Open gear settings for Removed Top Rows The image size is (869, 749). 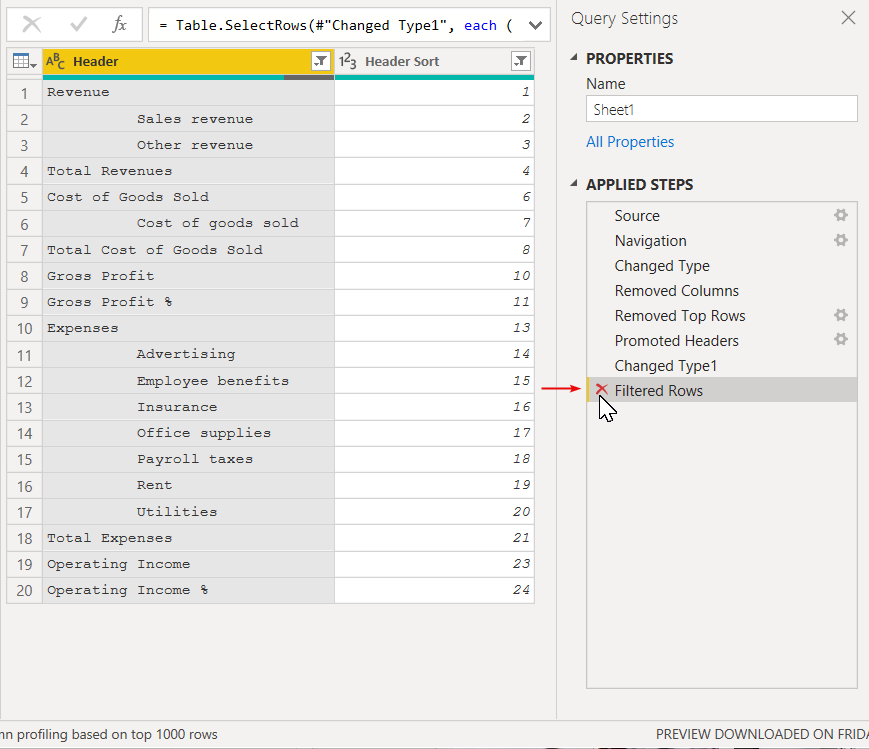pos(841,315)
